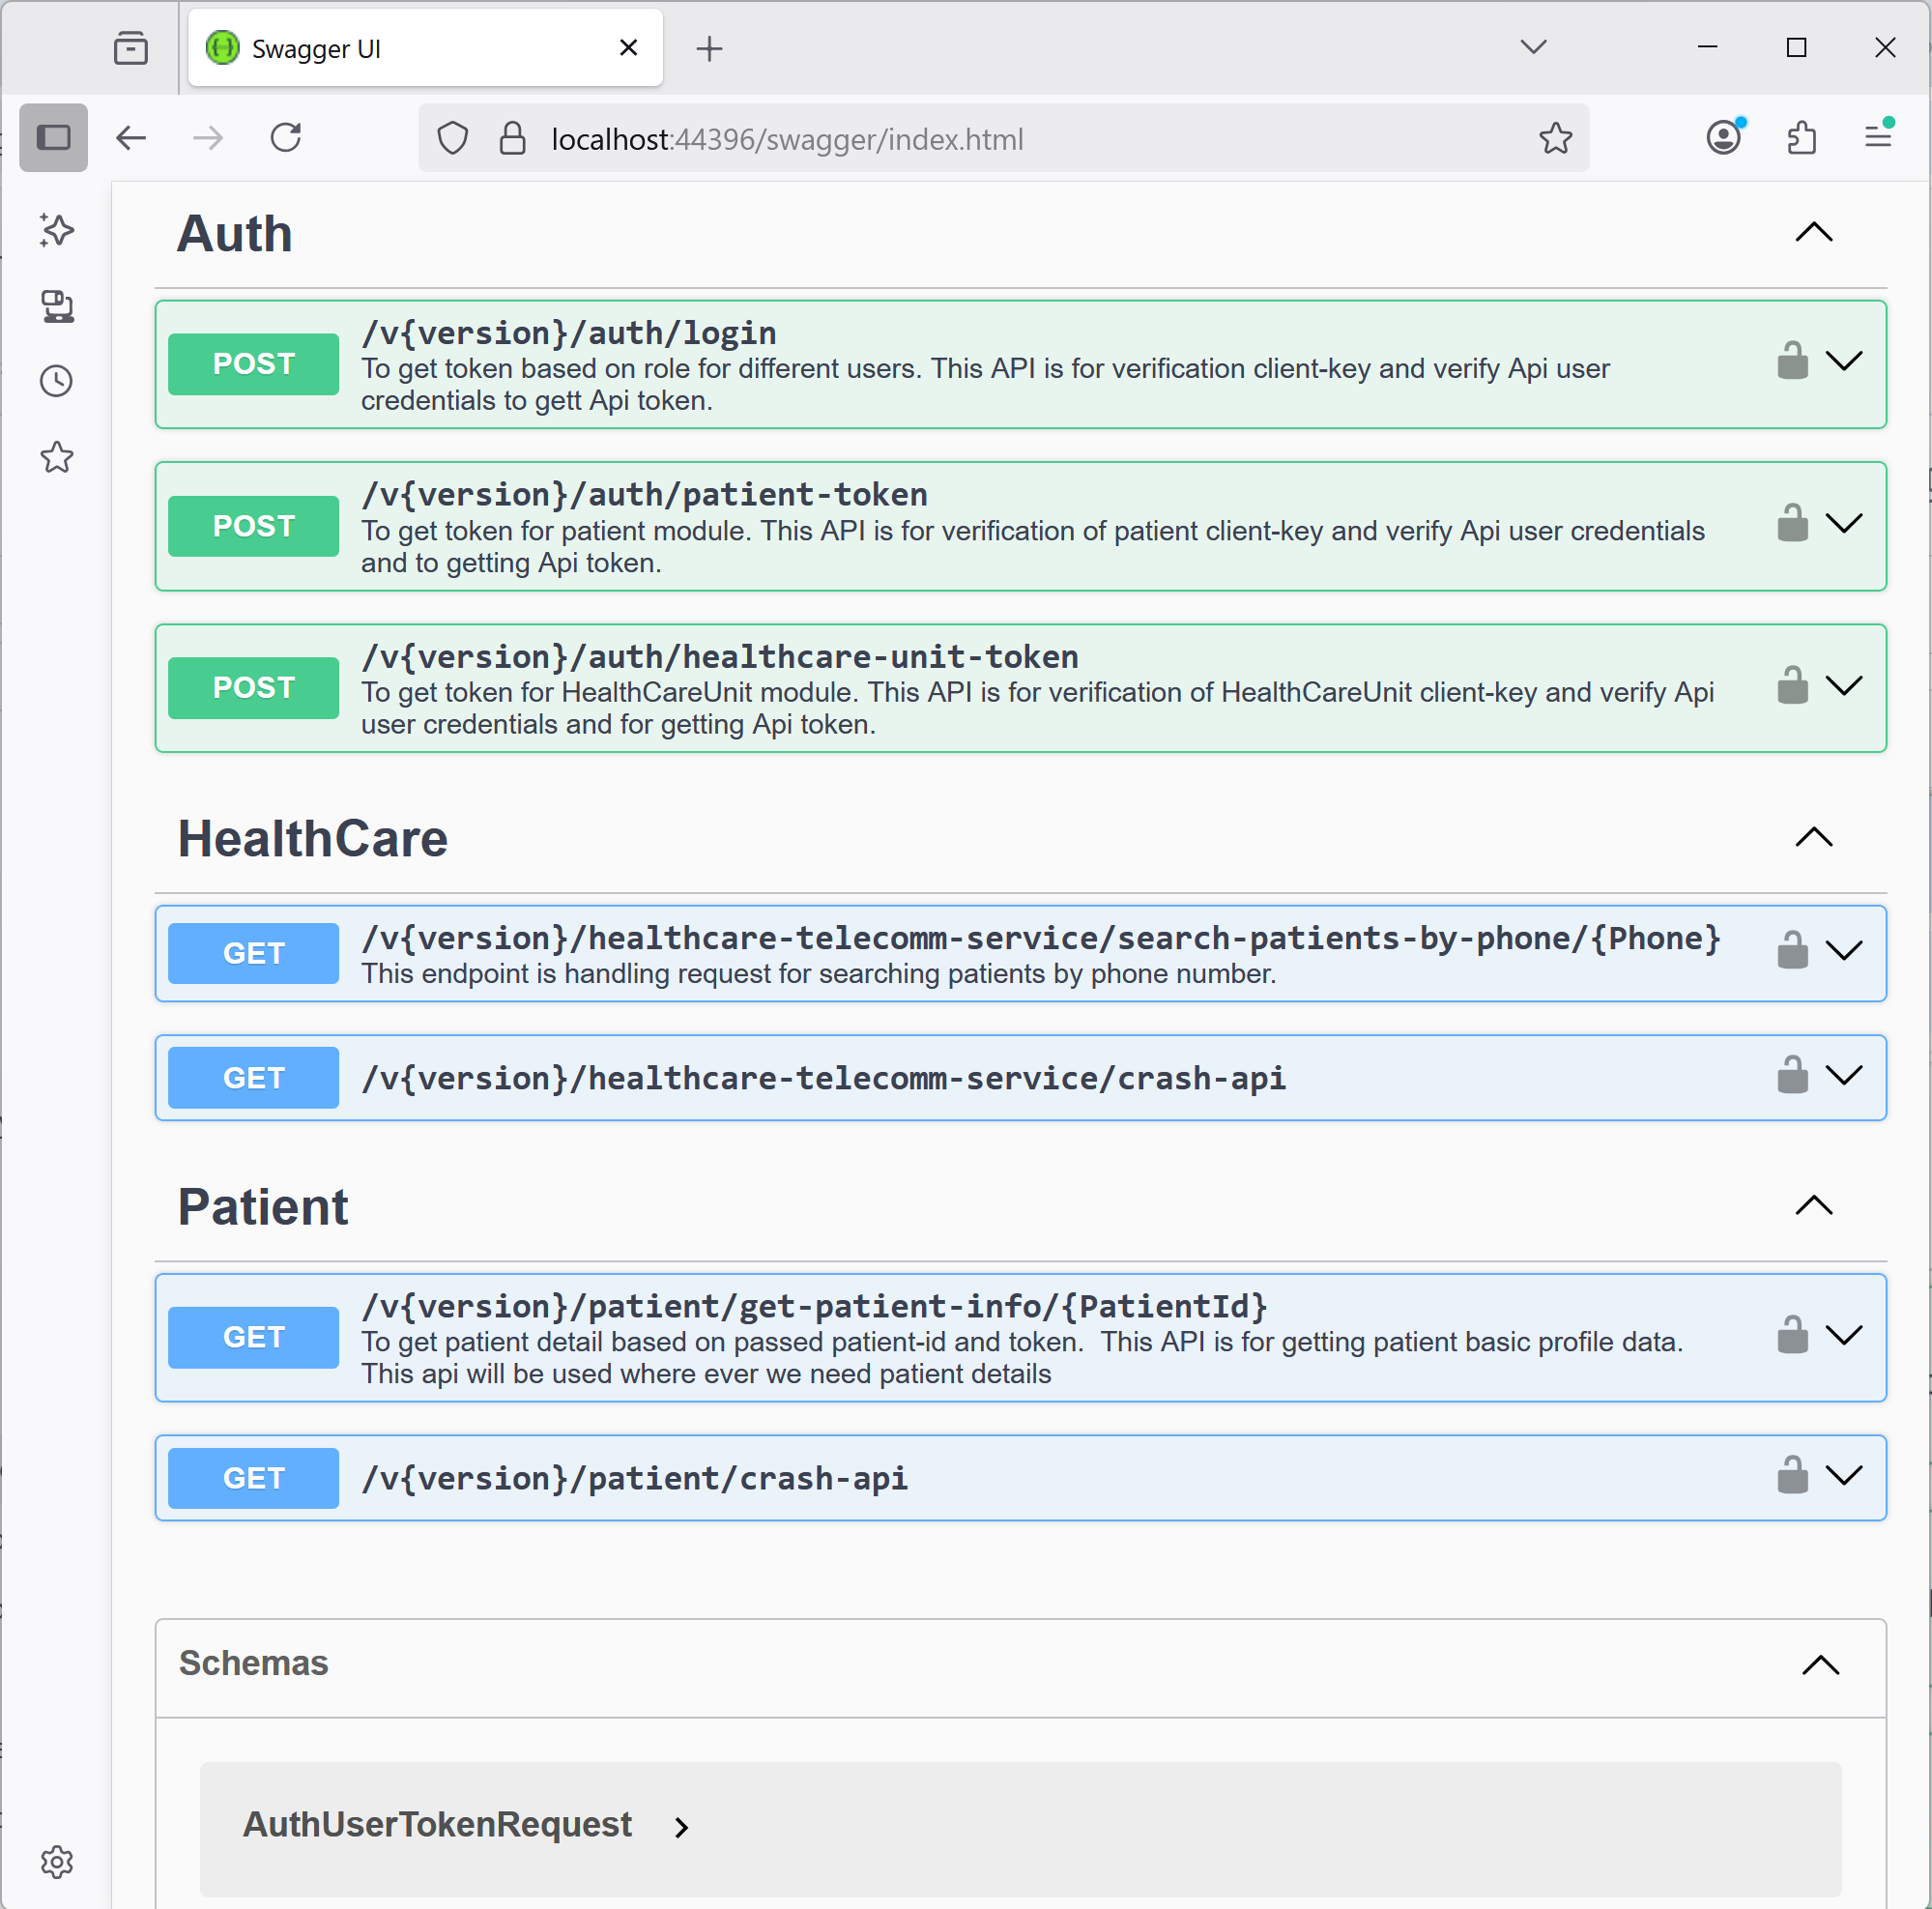Expand healthcare-telecomm-service/crash-api chevron
Image resolution: width=1932 pixels, height=1909 pixels.
1844,1075
